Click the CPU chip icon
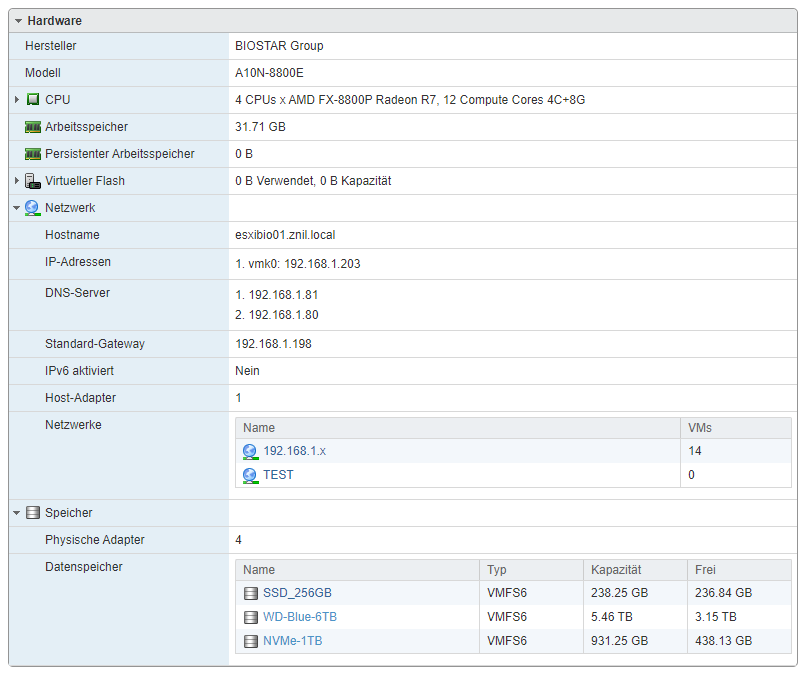This screenshot has height=675, width=807. pos(33,100)
